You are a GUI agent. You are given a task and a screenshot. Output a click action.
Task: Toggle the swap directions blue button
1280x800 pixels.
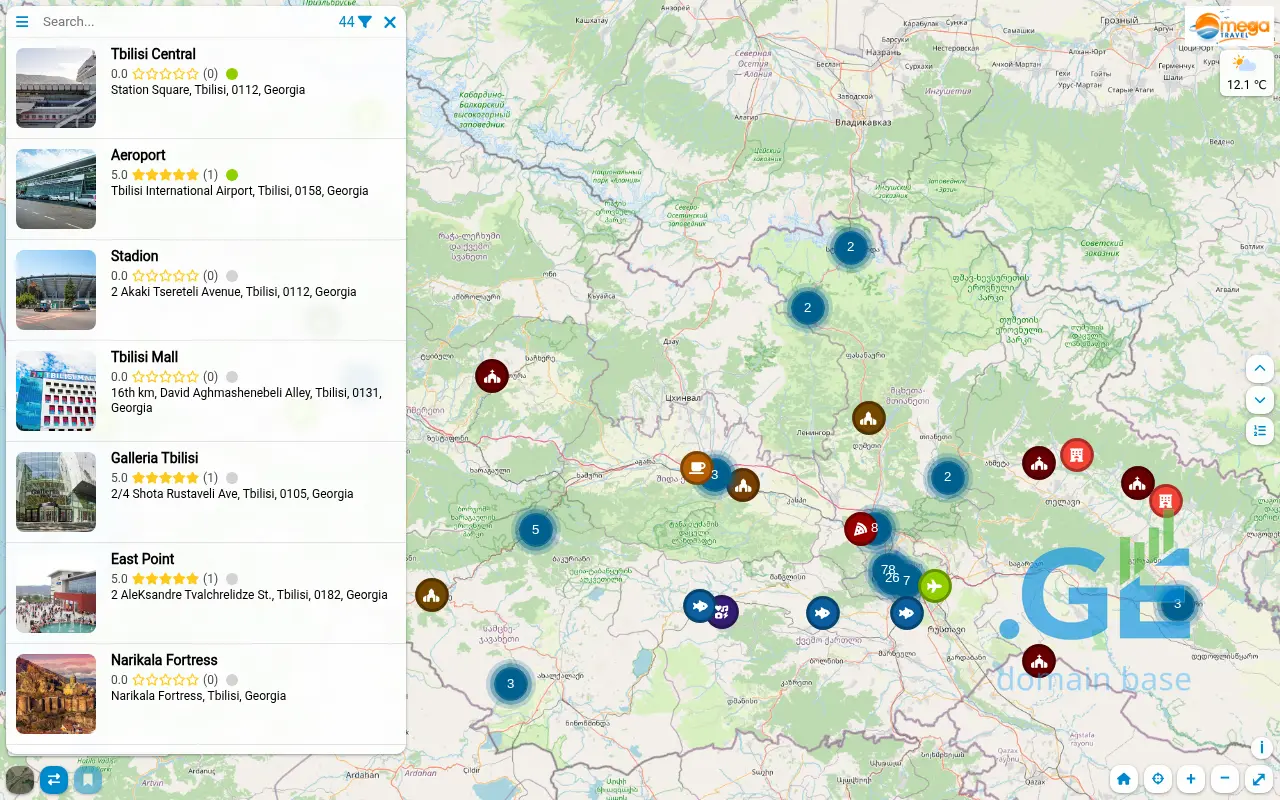[54, 779]
